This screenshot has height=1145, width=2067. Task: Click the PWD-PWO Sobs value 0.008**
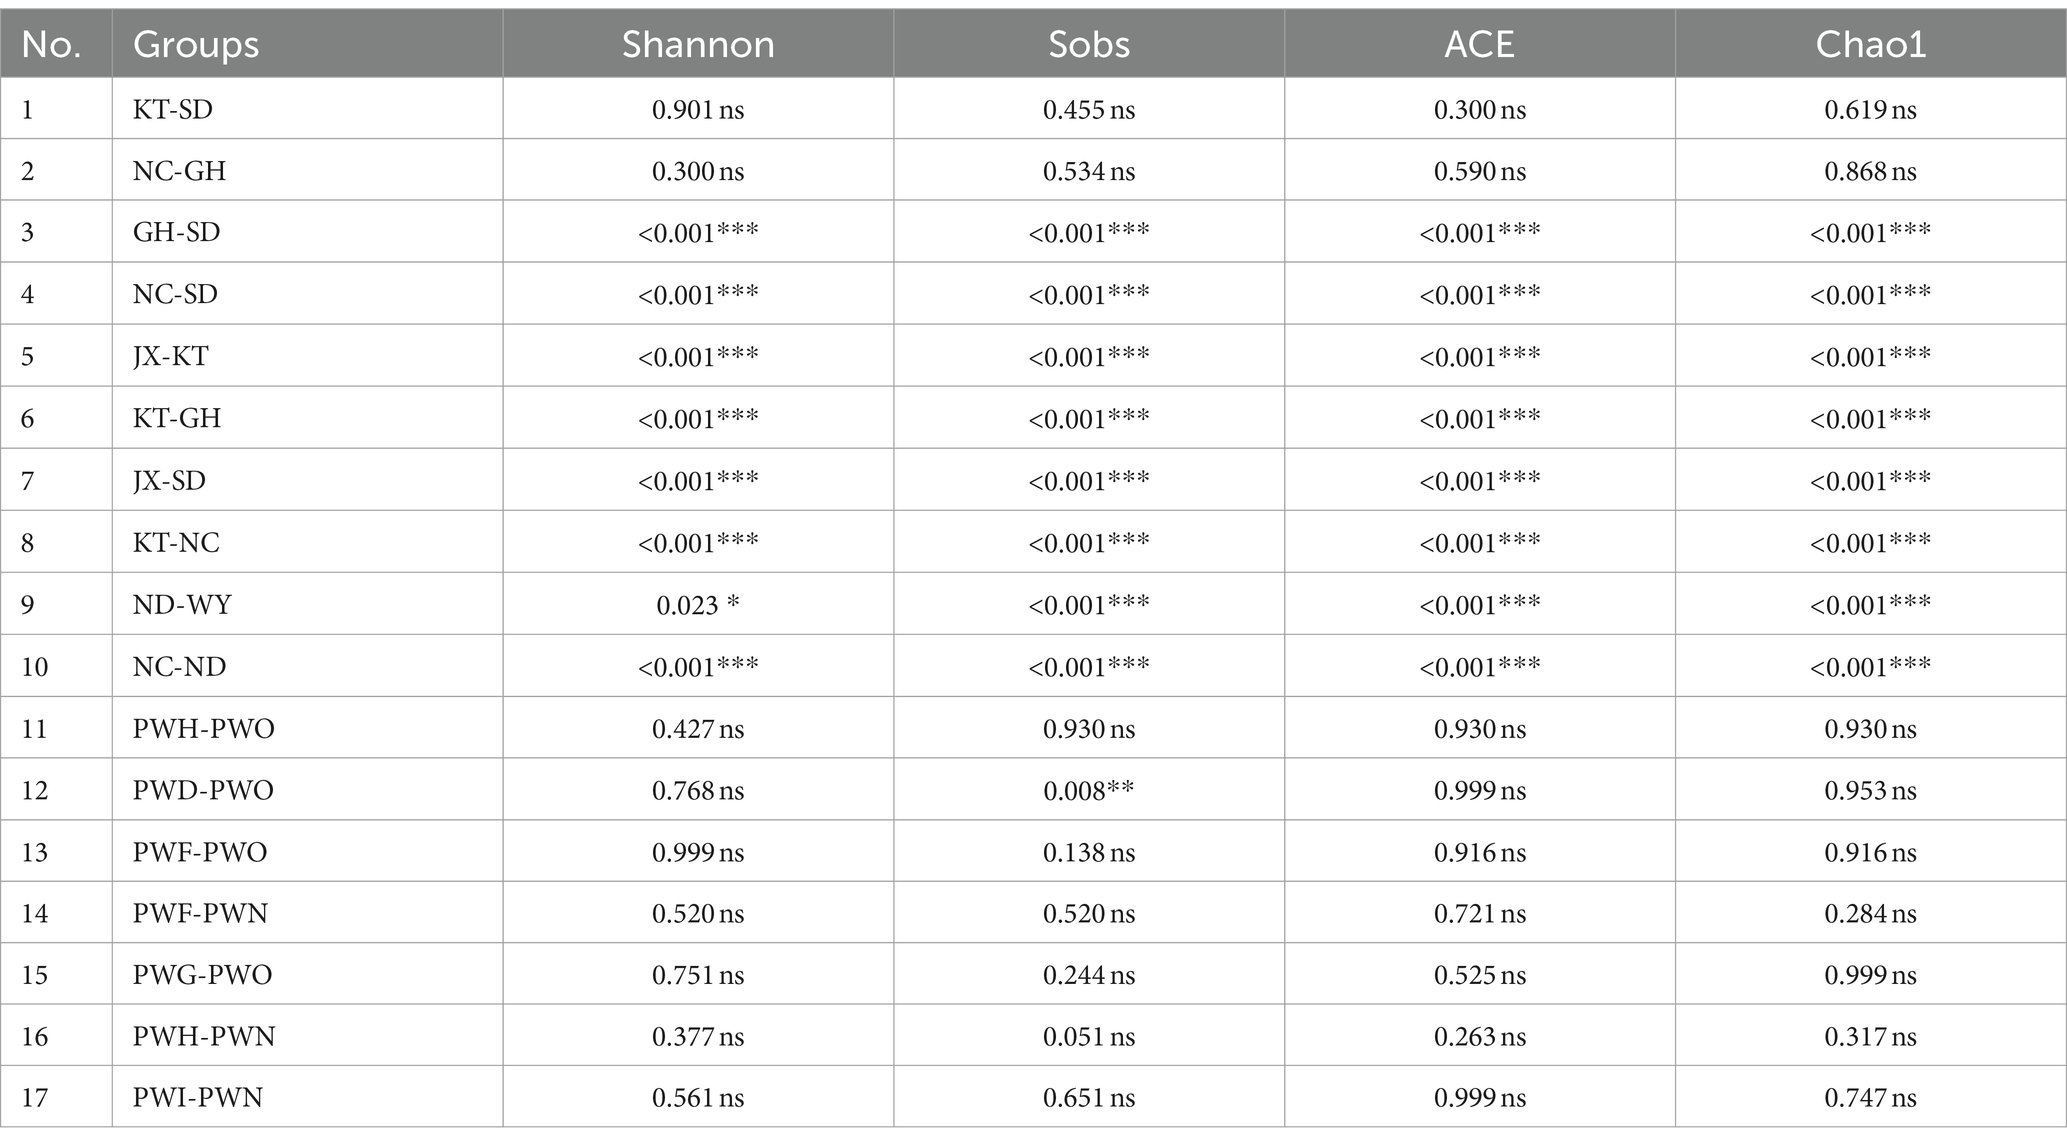coord(1089,790)
